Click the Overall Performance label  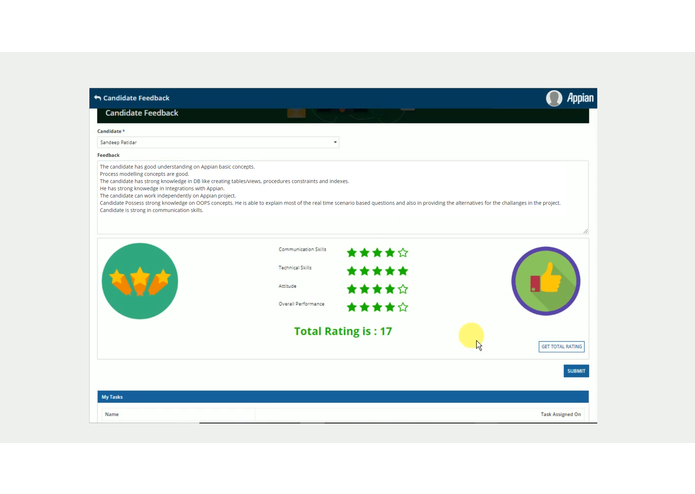(x=301, y=304)
